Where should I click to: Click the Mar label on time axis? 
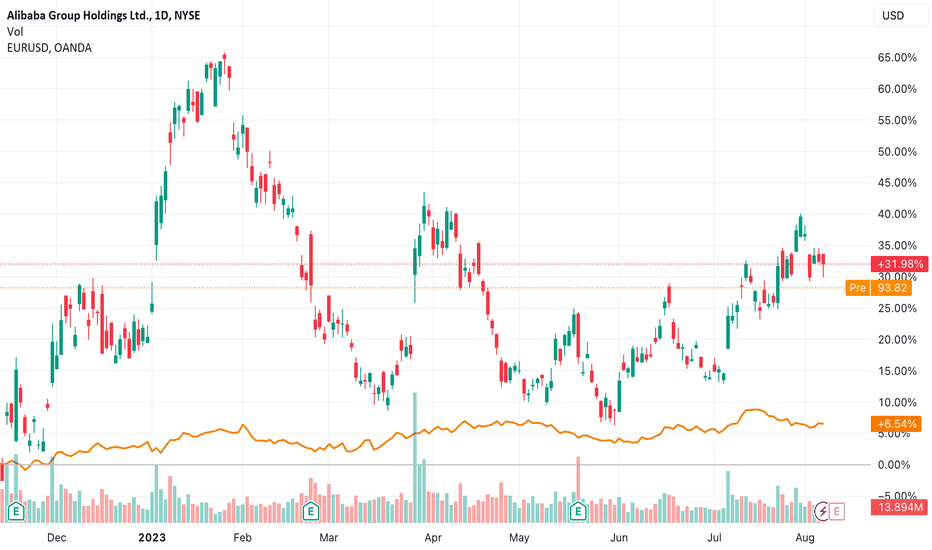(329, 538)
